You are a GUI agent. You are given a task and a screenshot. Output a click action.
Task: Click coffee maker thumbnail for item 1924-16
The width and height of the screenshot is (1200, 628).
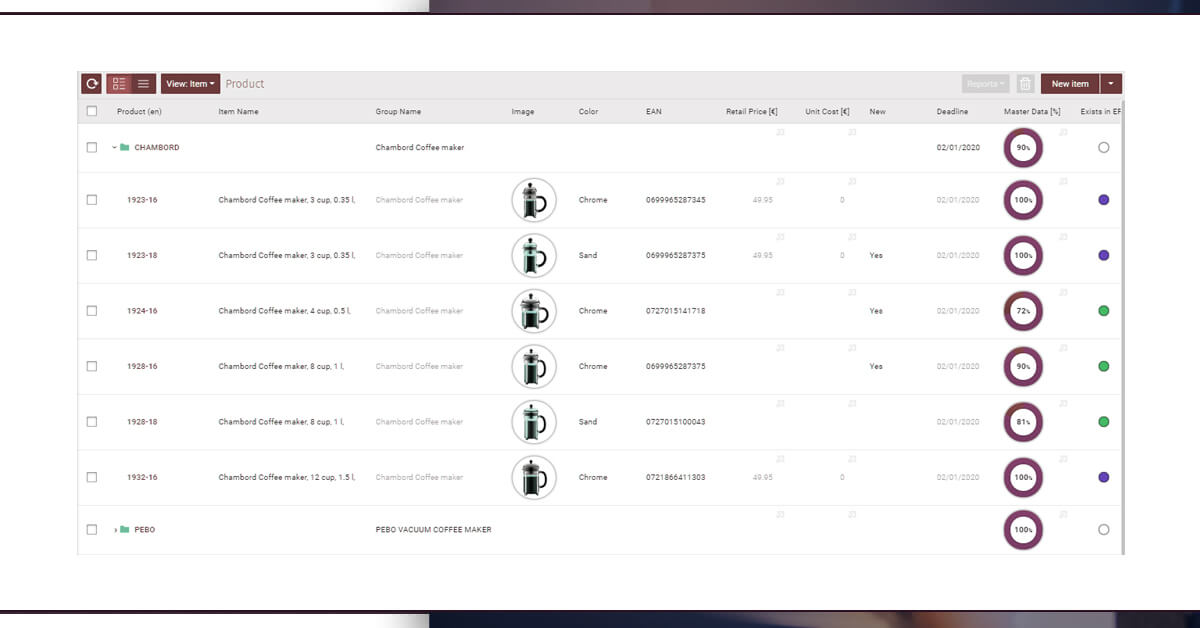[x=533, y=311]
